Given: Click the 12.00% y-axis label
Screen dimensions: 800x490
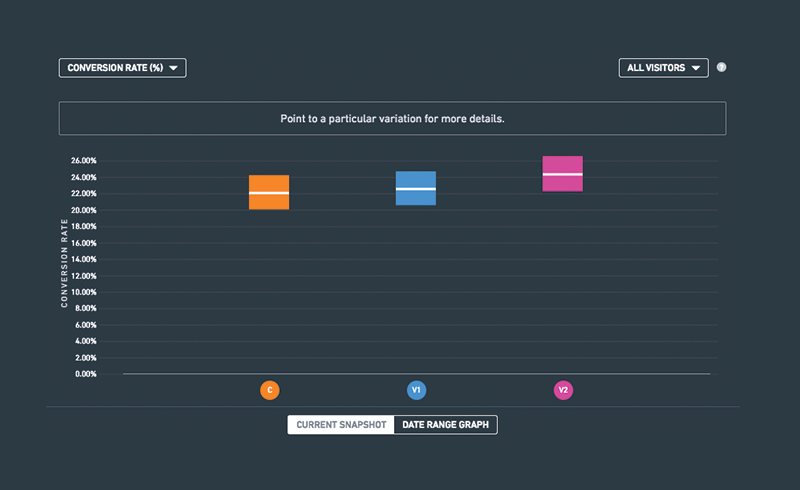Looking at the screenshot, I should click(x=82, y=276).
